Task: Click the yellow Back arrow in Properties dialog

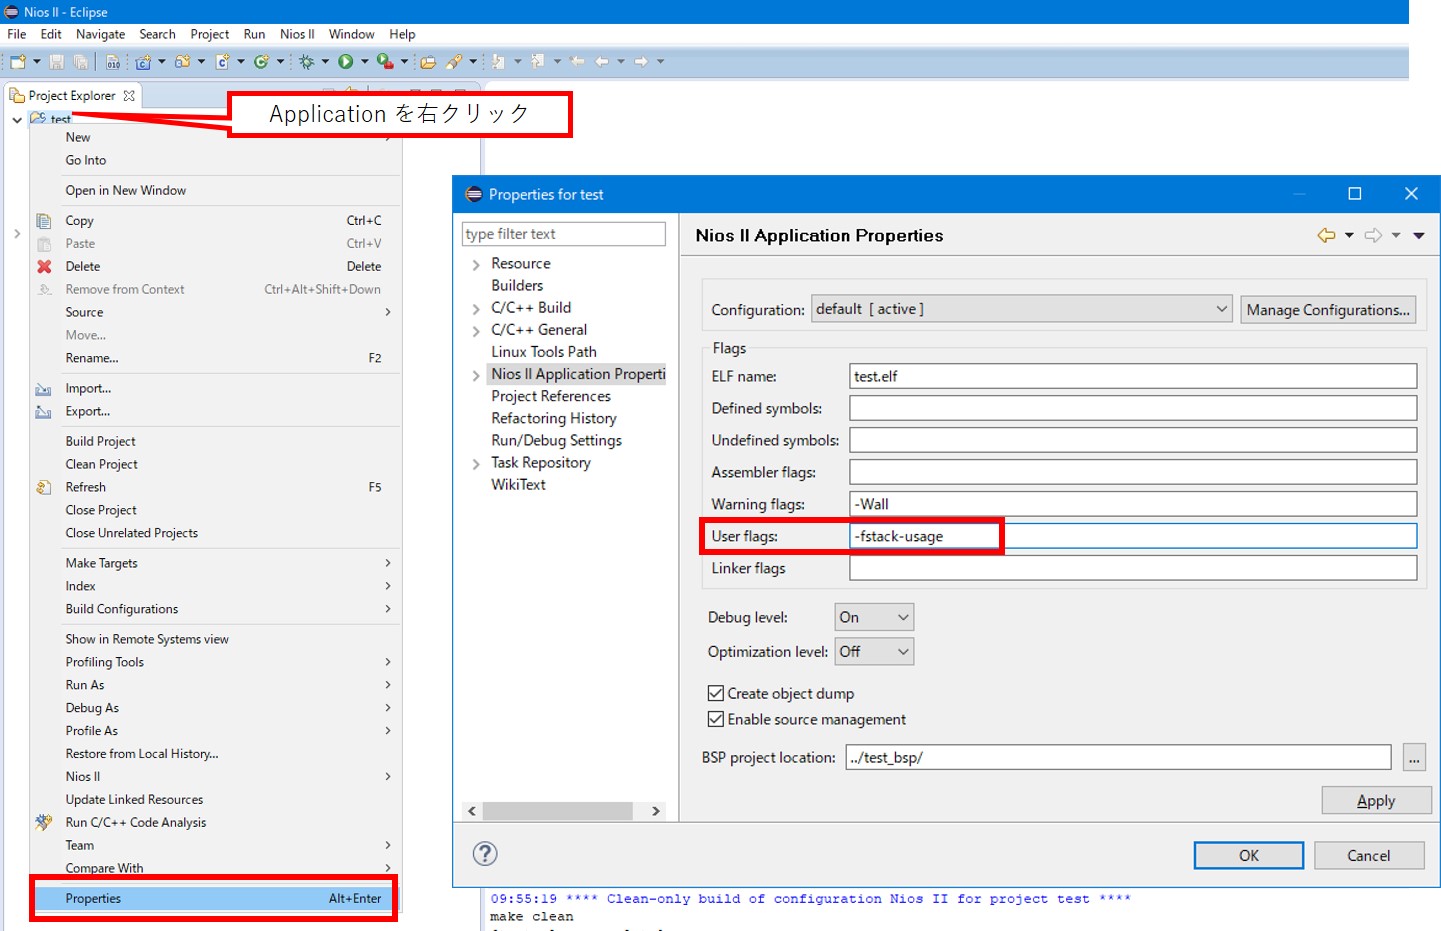Action: (1326, 235)
